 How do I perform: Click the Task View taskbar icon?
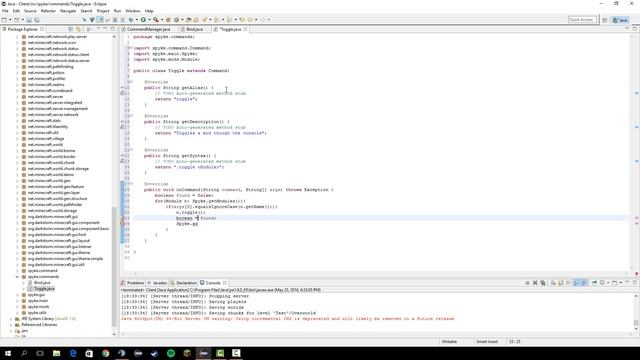[40, 353]
